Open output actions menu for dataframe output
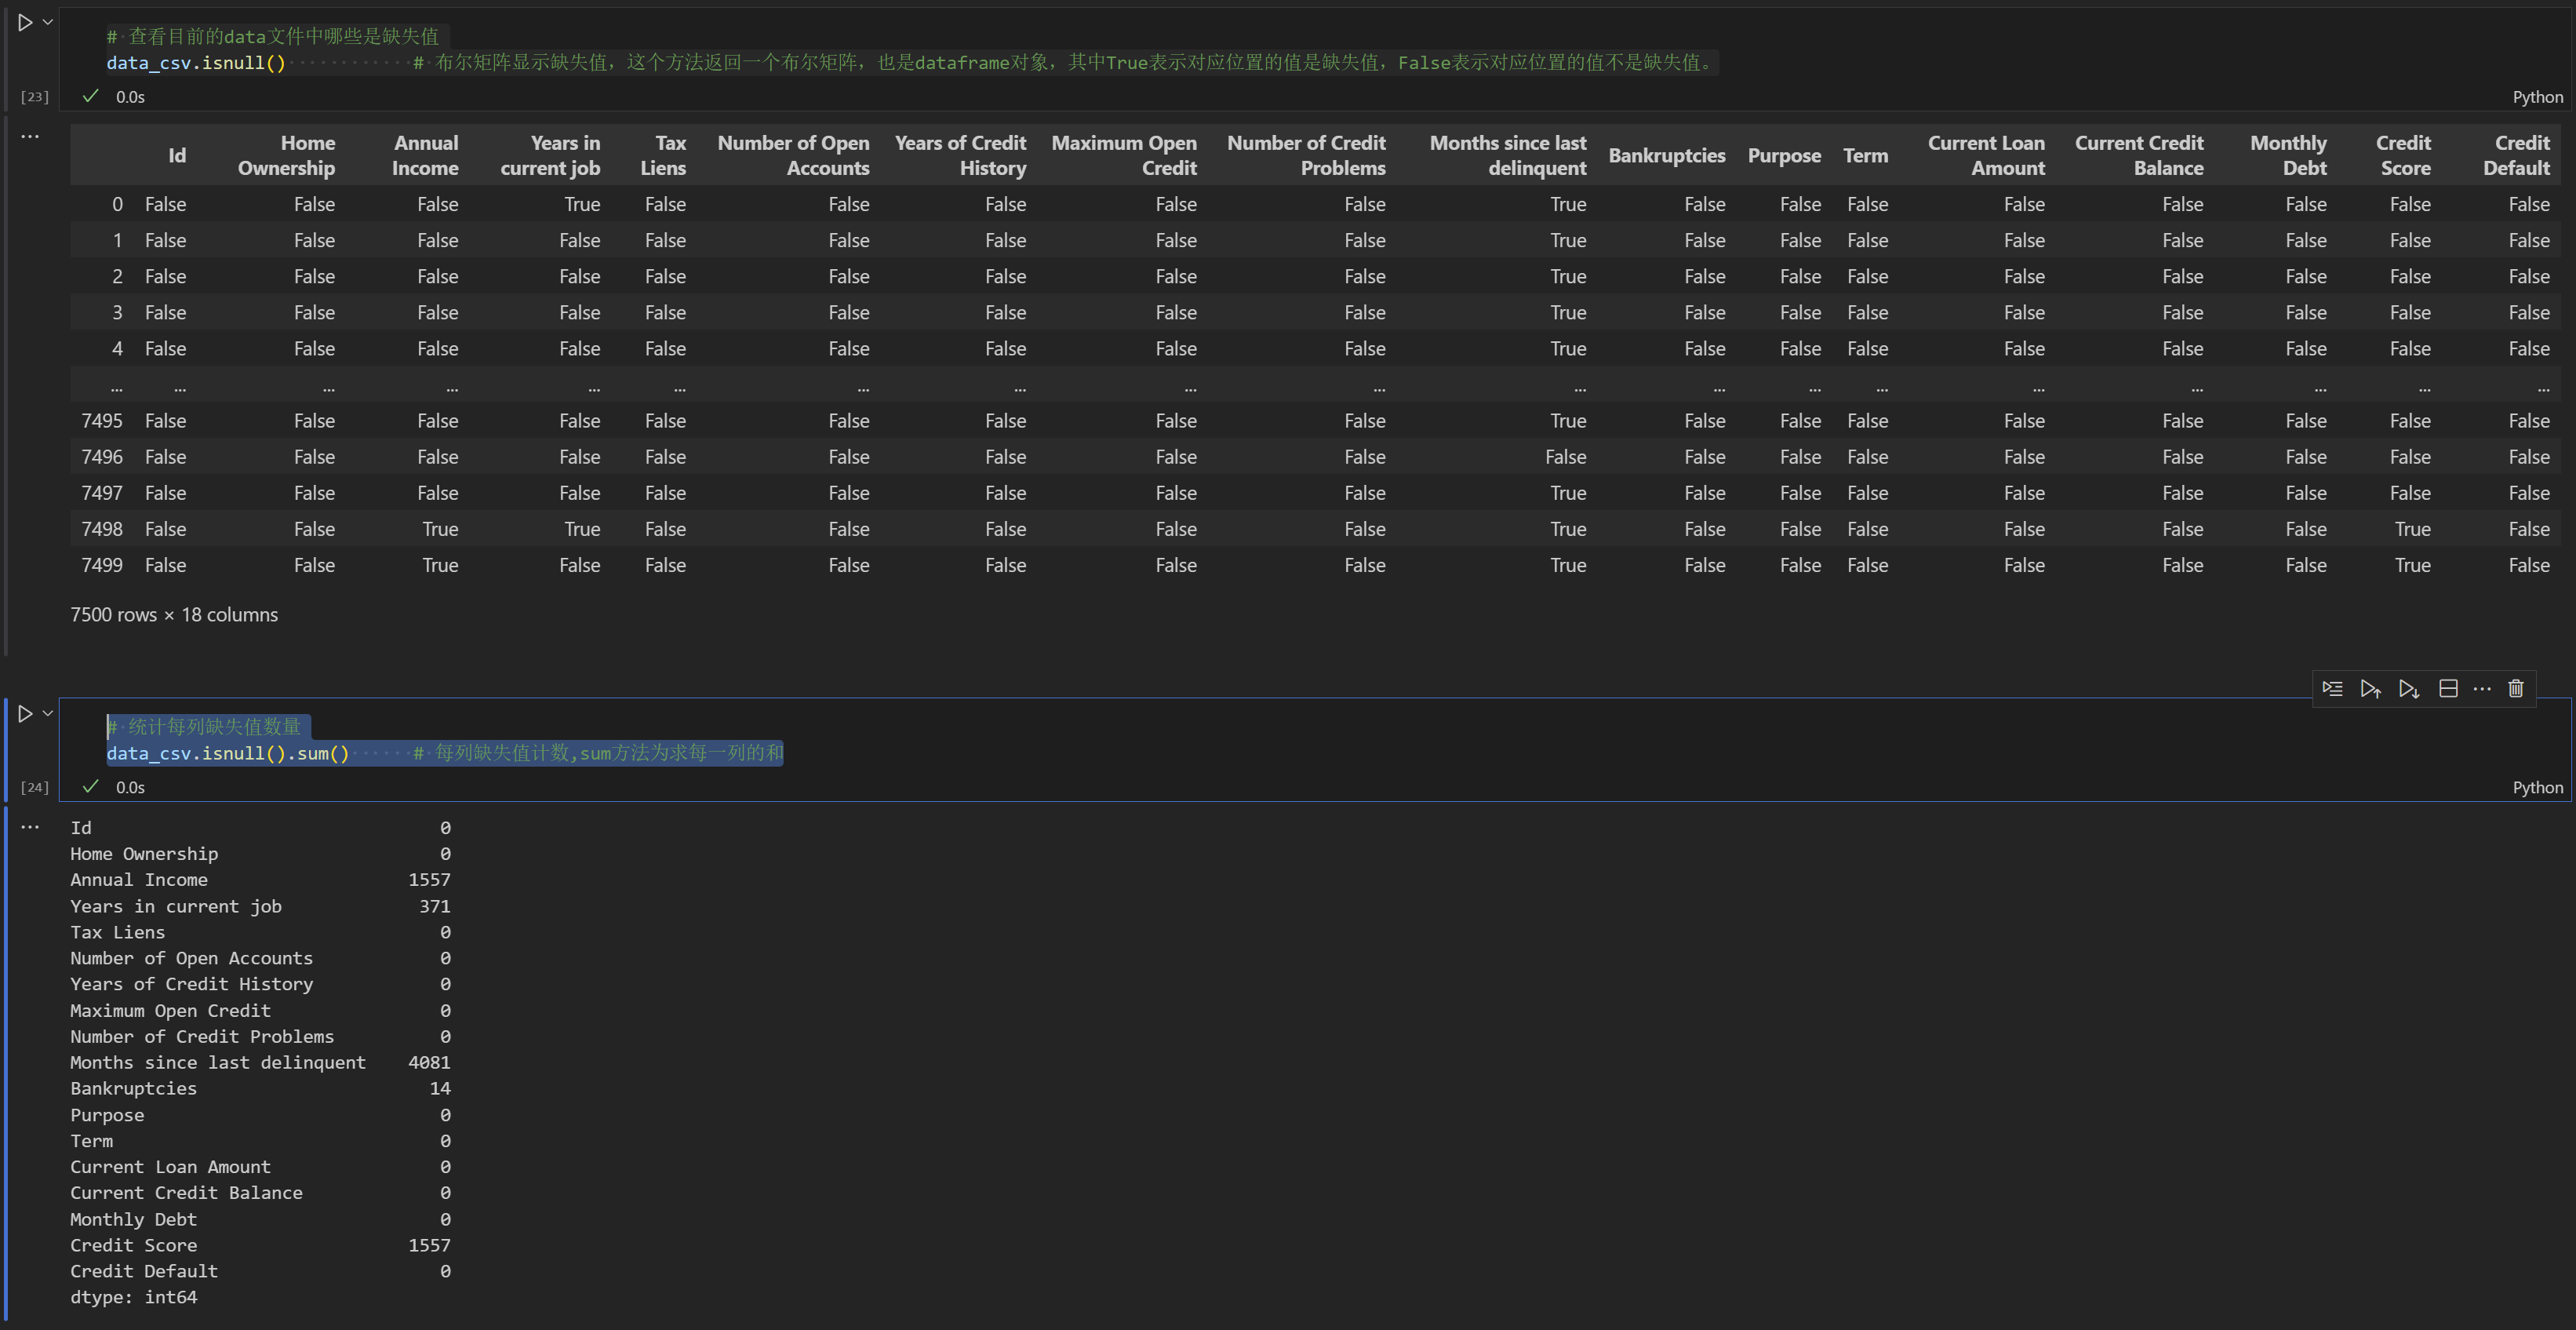The height and width of the screenshot is (1330, 2576). [x=30, y=136]
